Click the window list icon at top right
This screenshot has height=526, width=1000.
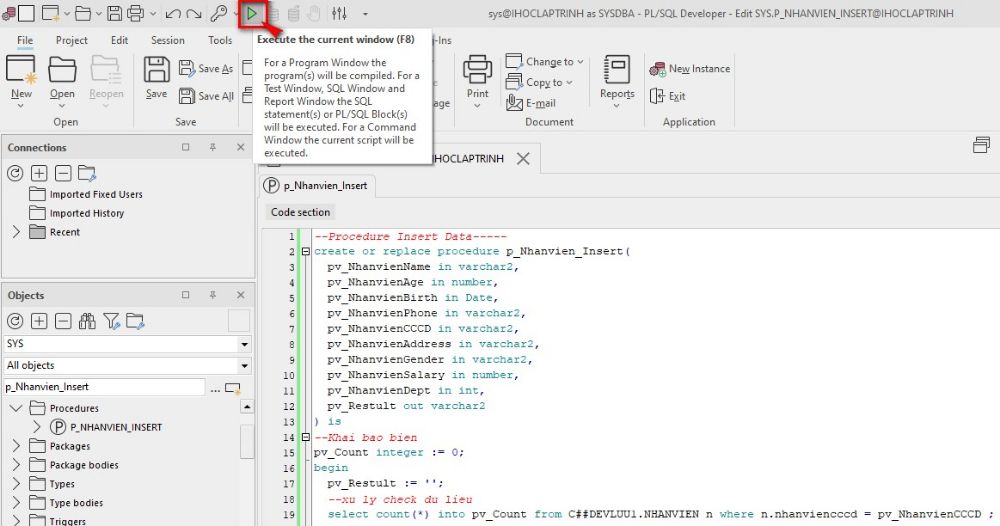click(x=981, y=145)
